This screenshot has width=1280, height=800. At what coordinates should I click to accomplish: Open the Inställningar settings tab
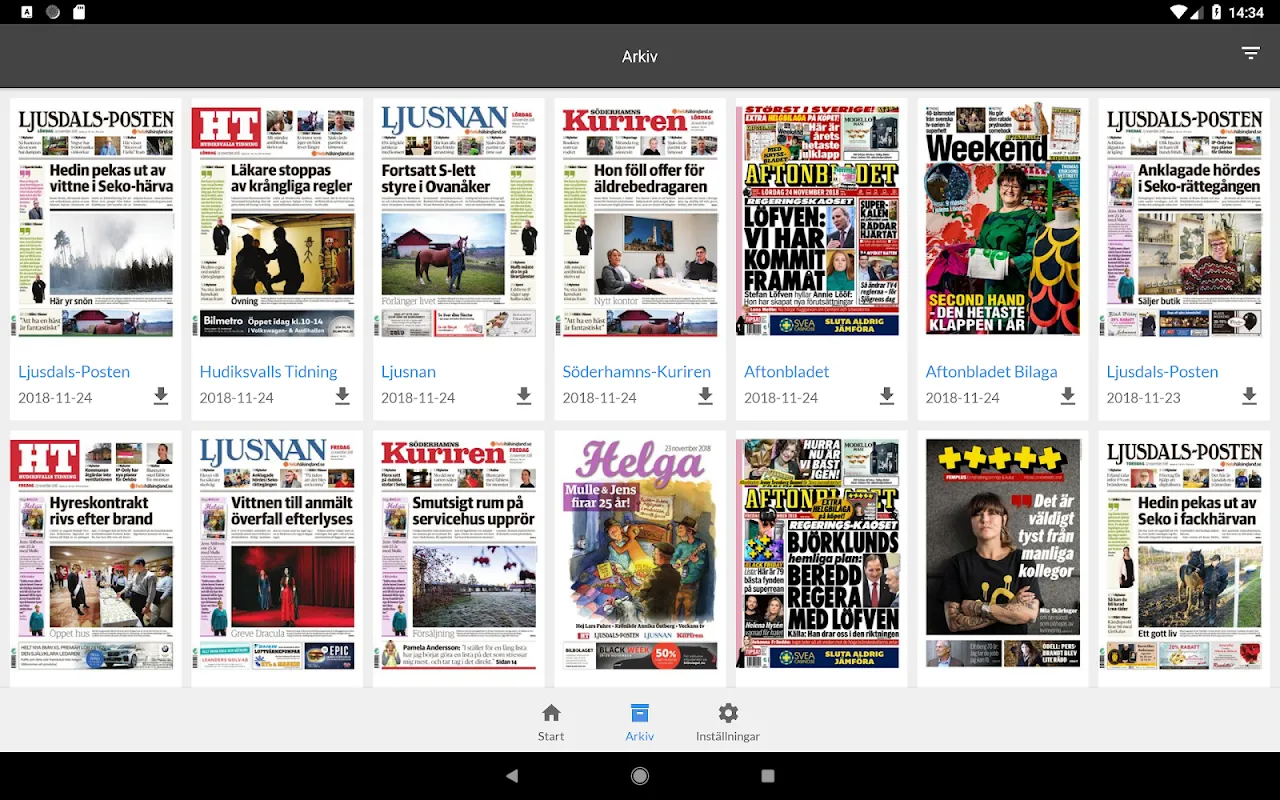pyautogui.click(x=728, y=722)
